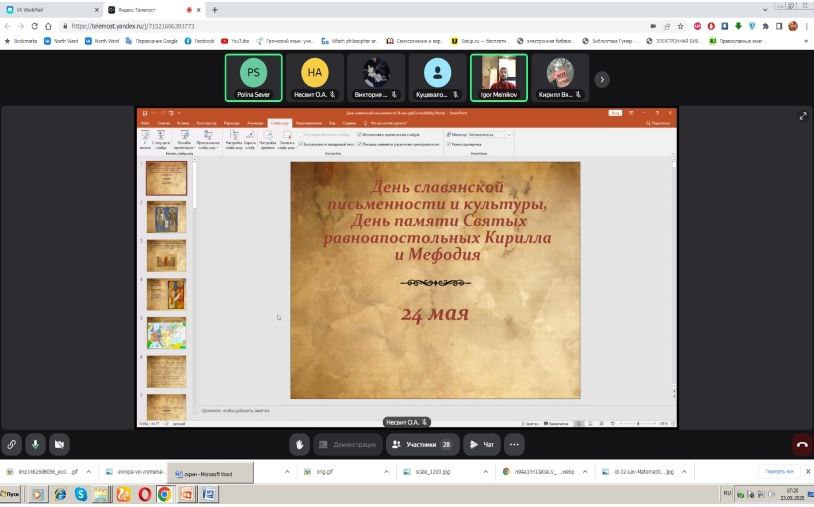
Task: Select Polina Sever's participant tile
Action: tap(253, 78)
